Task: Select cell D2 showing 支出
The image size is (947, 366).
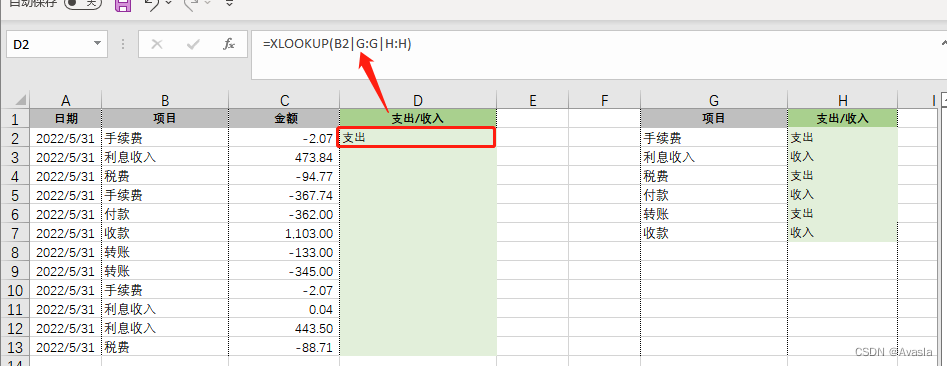Action: point(417,138)
